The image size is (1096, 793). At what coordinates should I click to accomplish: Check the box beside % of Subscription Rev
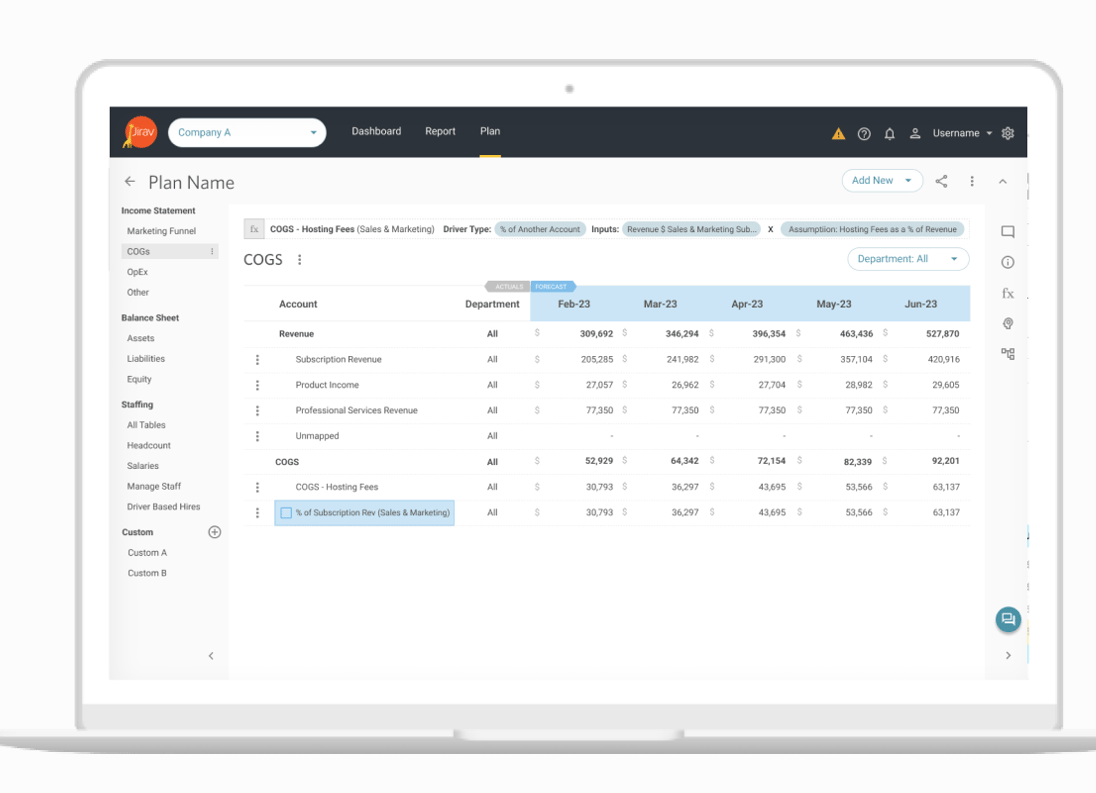(285, 512)
